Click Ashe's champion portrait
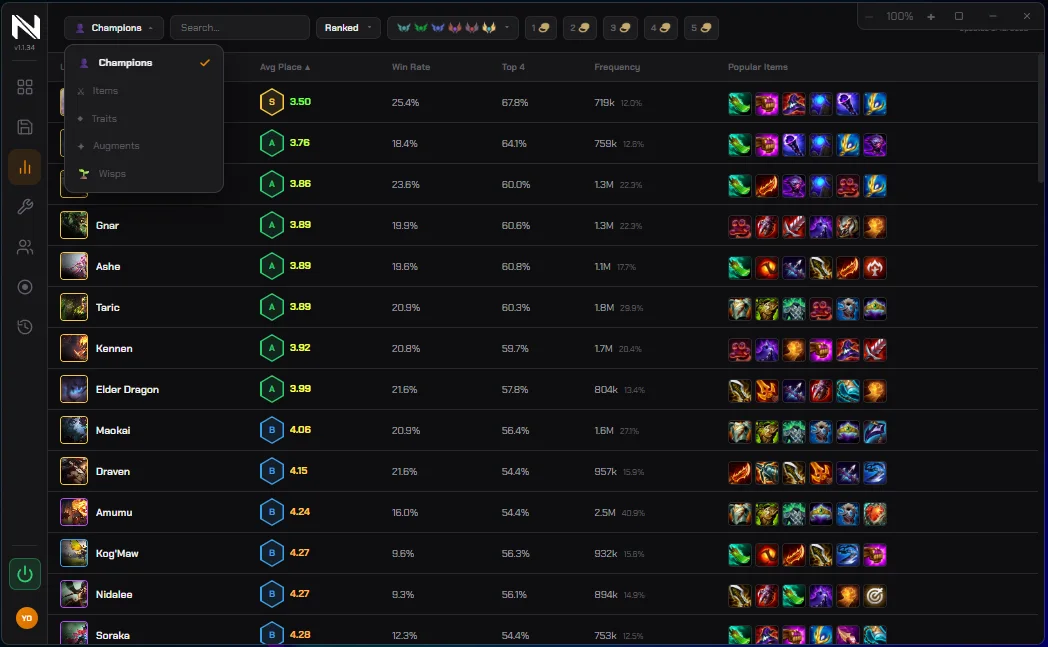The image size is (1048, 647). pyautogui.click(x=74, y=266)
